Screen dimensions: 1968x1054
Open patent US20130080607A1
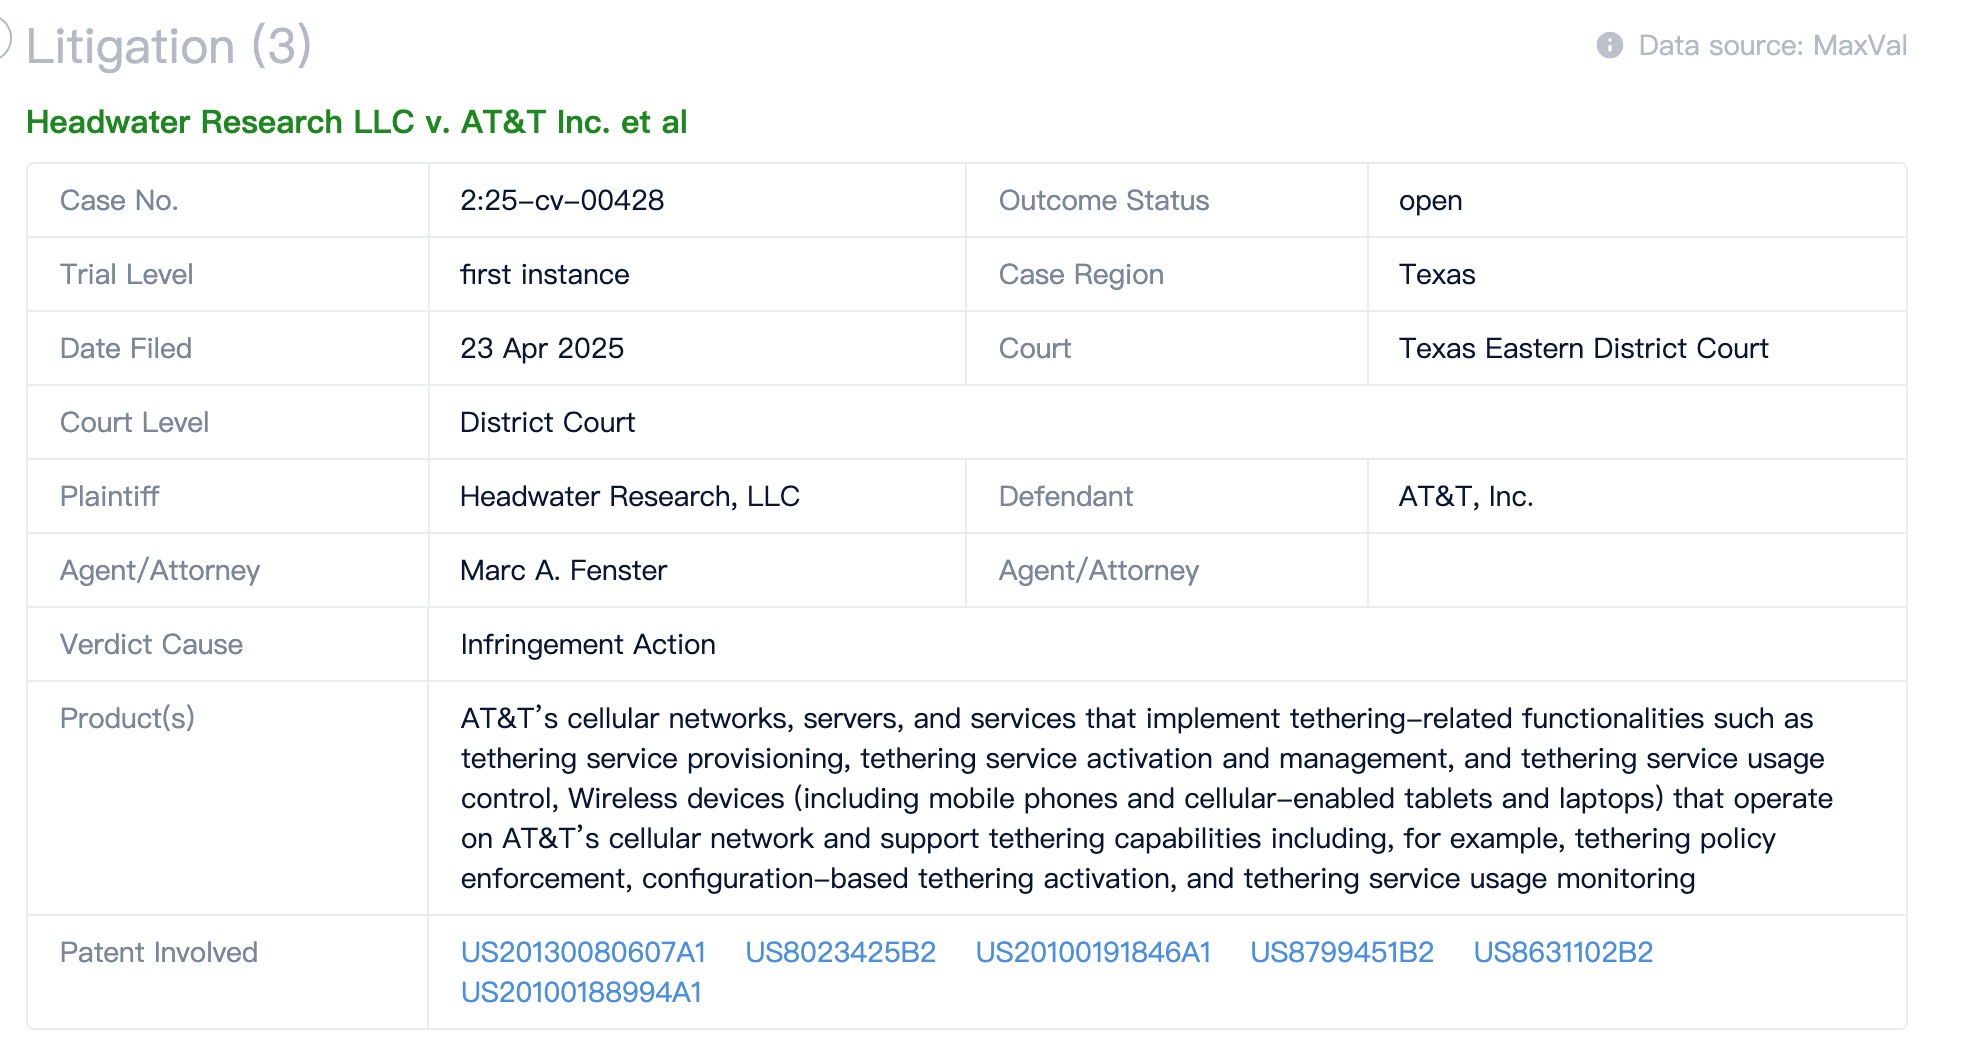point(583,952)
